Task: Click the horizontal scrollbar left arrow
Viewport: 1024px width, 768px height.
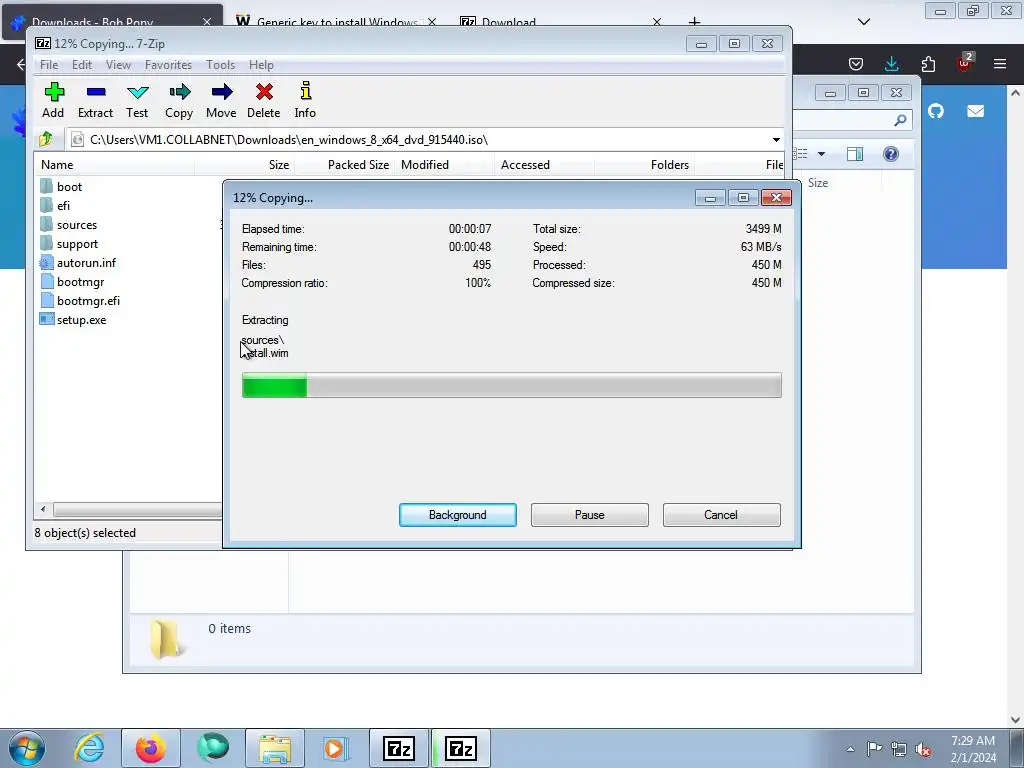Action: click(x=43, y=509)
